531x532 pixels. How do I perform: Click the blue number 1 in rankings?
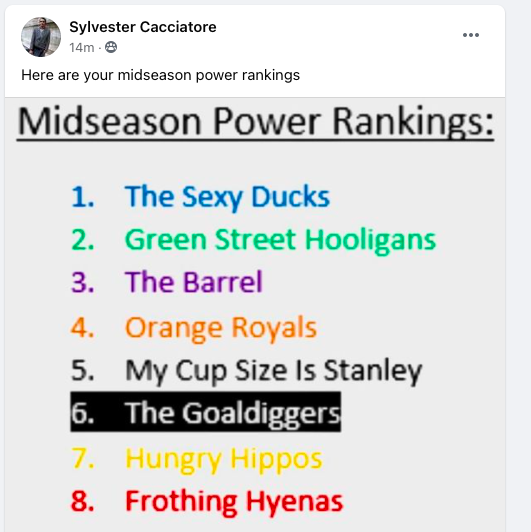[82, 197]
